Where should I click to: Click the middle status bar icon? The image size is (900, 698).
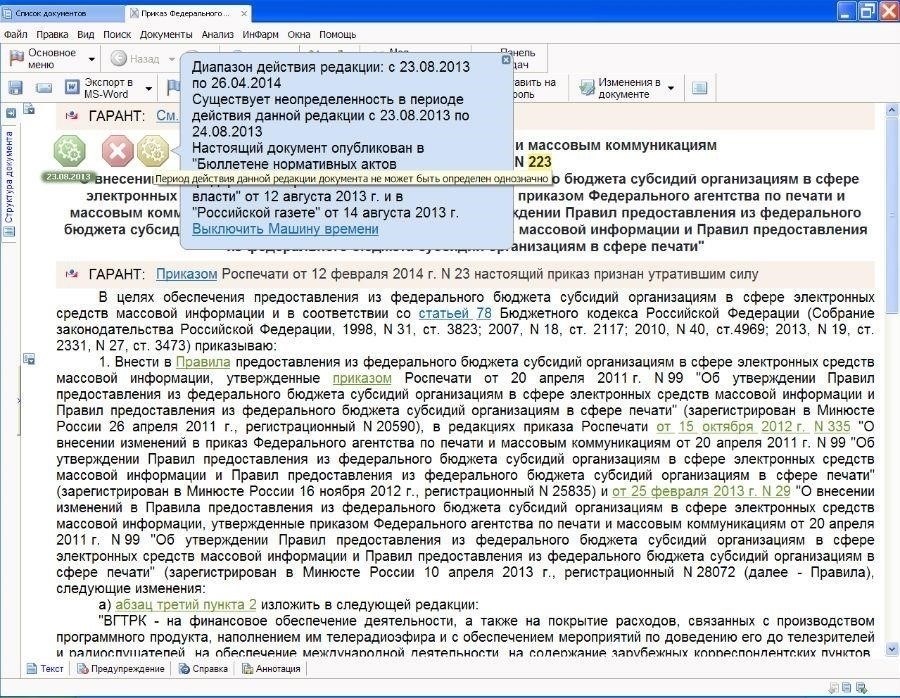click(847, 688)
